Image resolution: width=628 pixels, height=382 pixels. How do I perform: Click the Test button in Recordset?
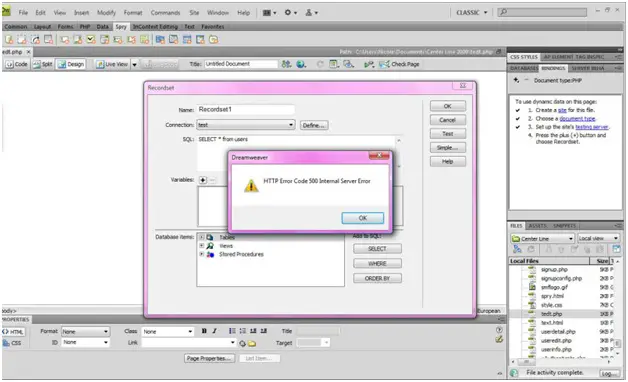click(447, 134)
